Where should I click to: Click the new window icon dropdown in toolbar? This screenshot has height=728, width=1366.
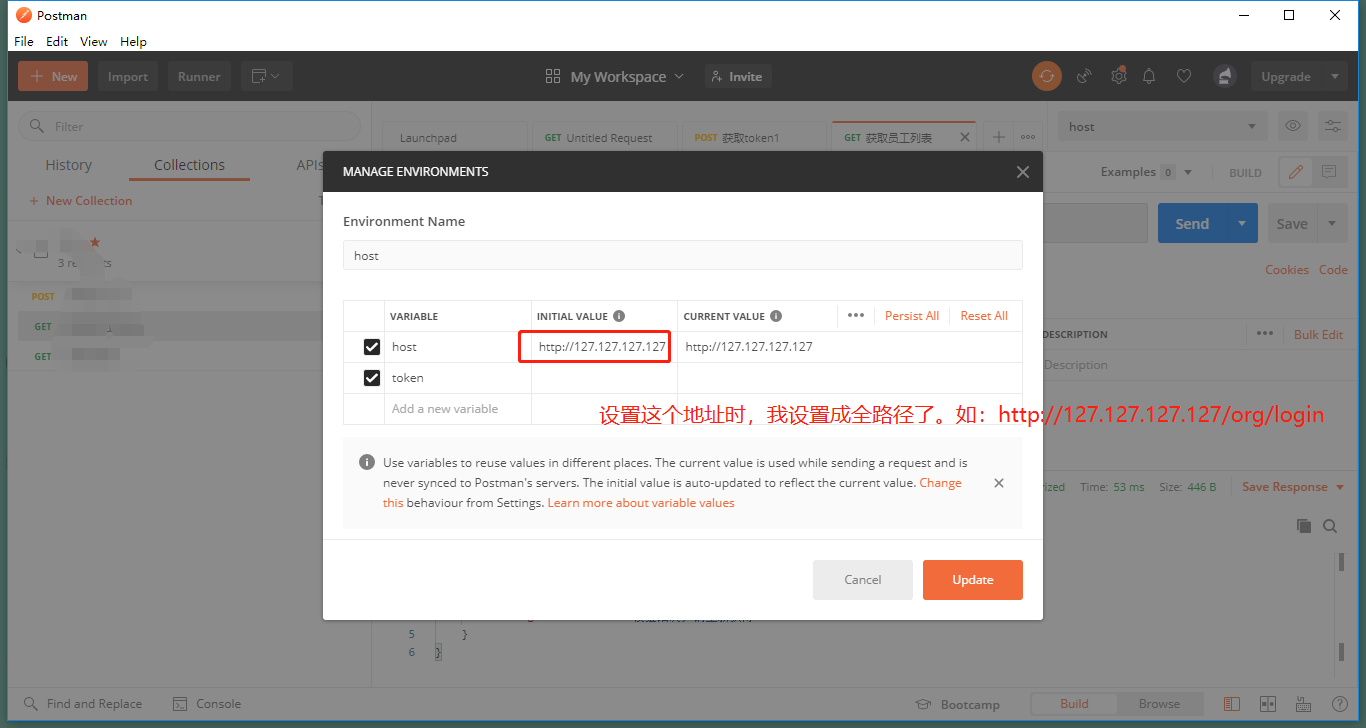point(266,76)
